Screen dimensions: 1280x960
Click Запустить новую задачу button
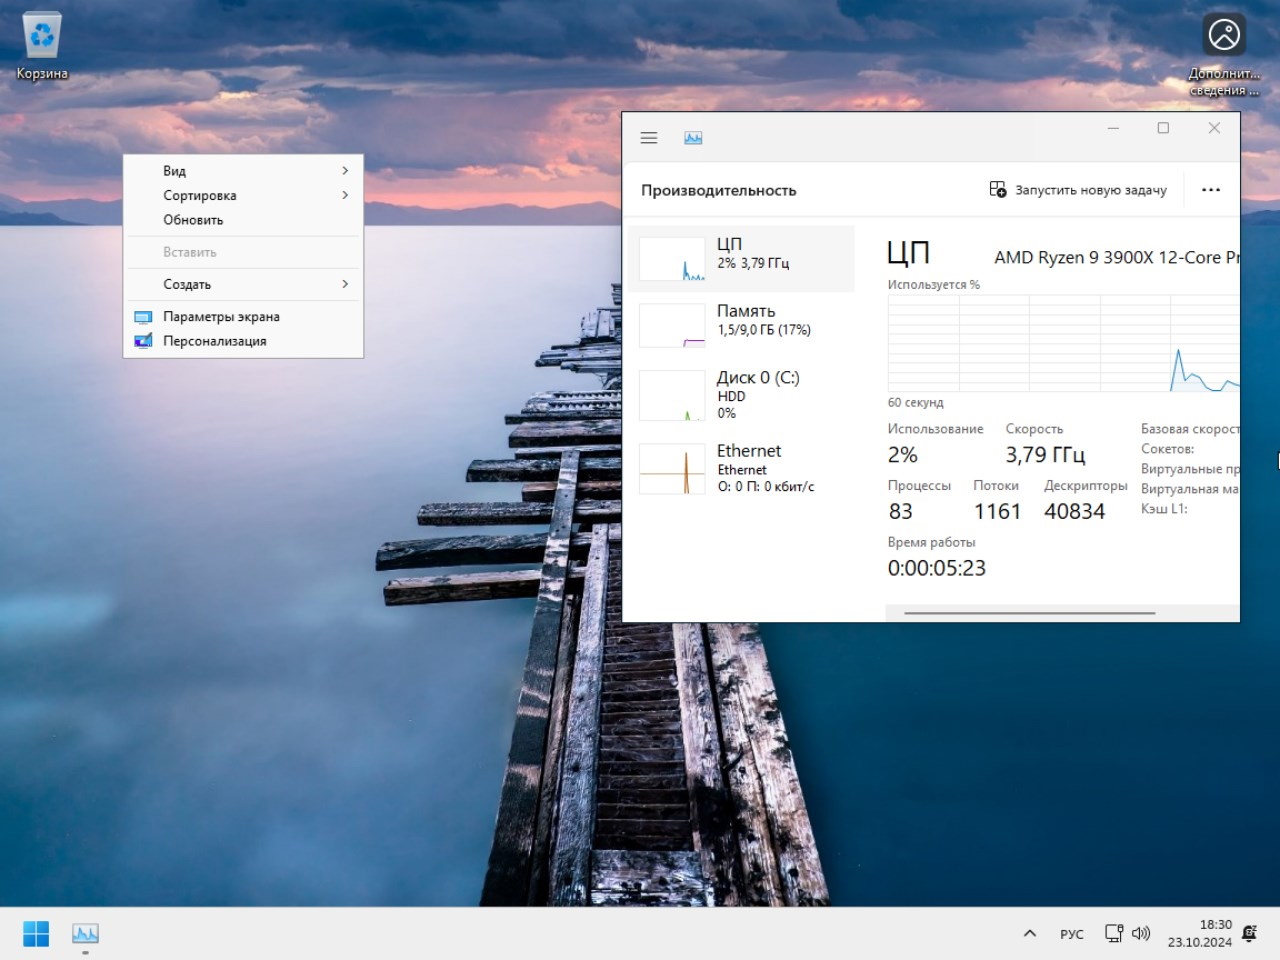pos(1078,190)
